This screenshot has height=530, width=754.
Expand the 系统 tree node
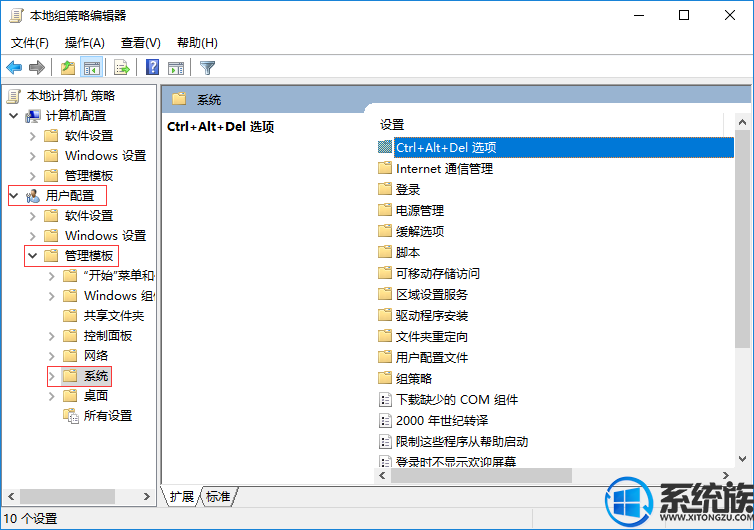[x=51, y=376]
